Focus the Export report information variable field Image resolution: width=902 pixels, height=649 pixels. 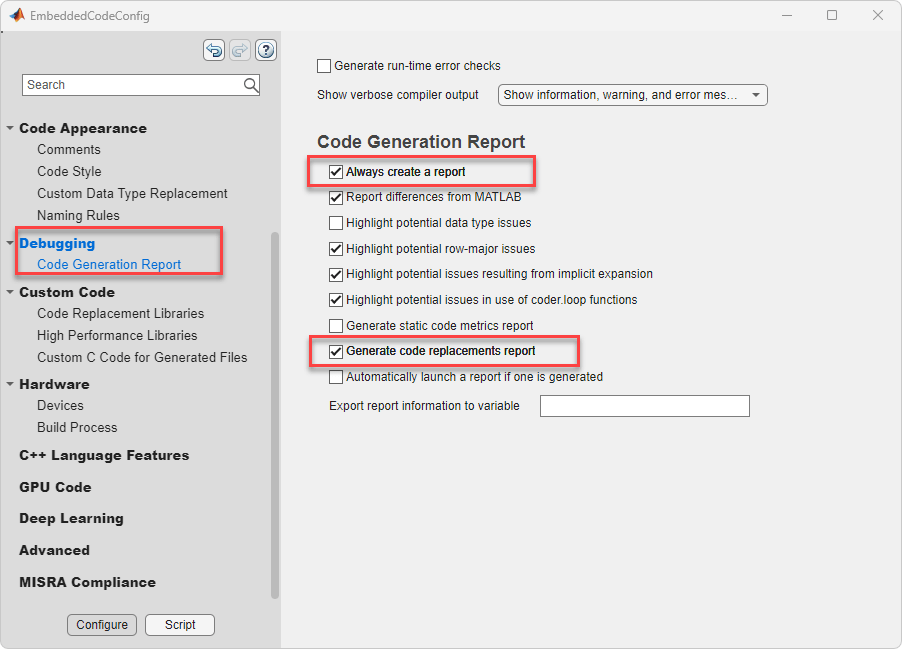[x=644, y=406]
